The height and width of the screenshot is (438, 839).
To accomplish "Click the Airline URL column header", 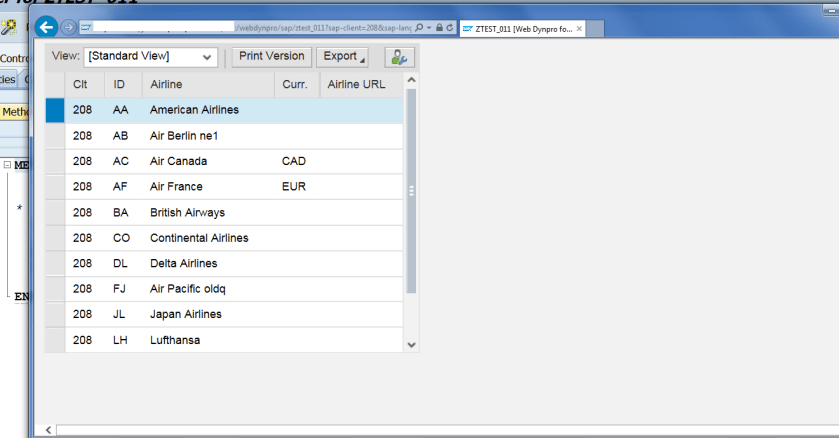I will (x=361, y=84).
